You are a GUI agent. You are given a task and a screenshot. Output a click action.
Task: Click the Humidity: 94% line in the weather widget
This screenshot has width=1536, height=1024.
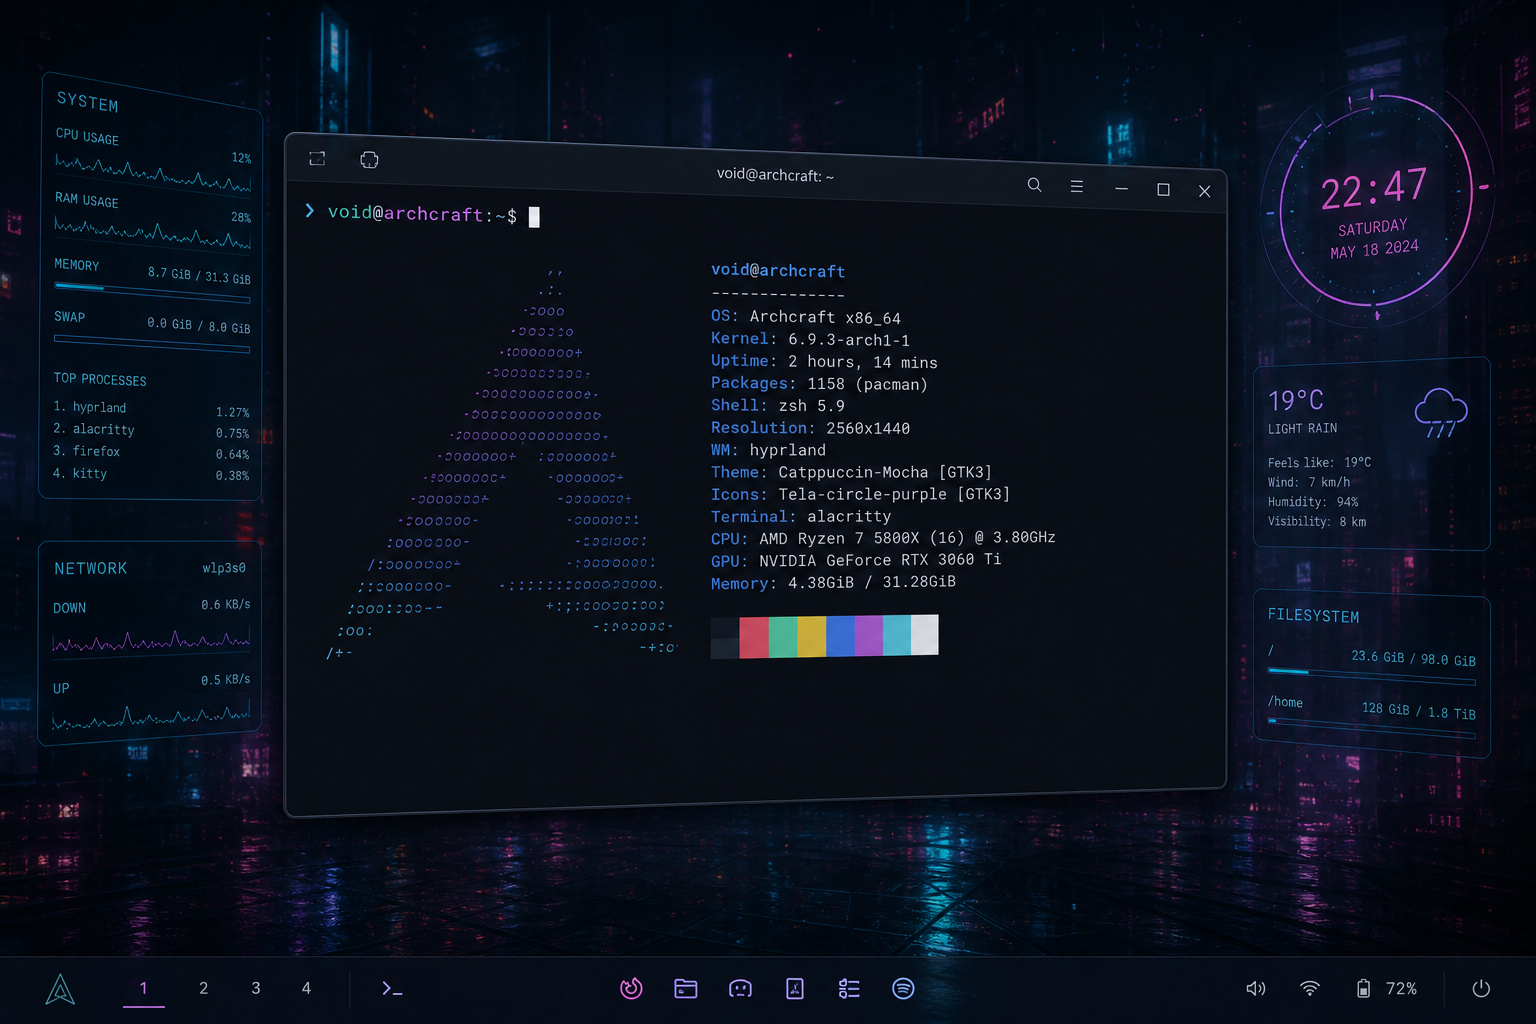point(1313,502)
